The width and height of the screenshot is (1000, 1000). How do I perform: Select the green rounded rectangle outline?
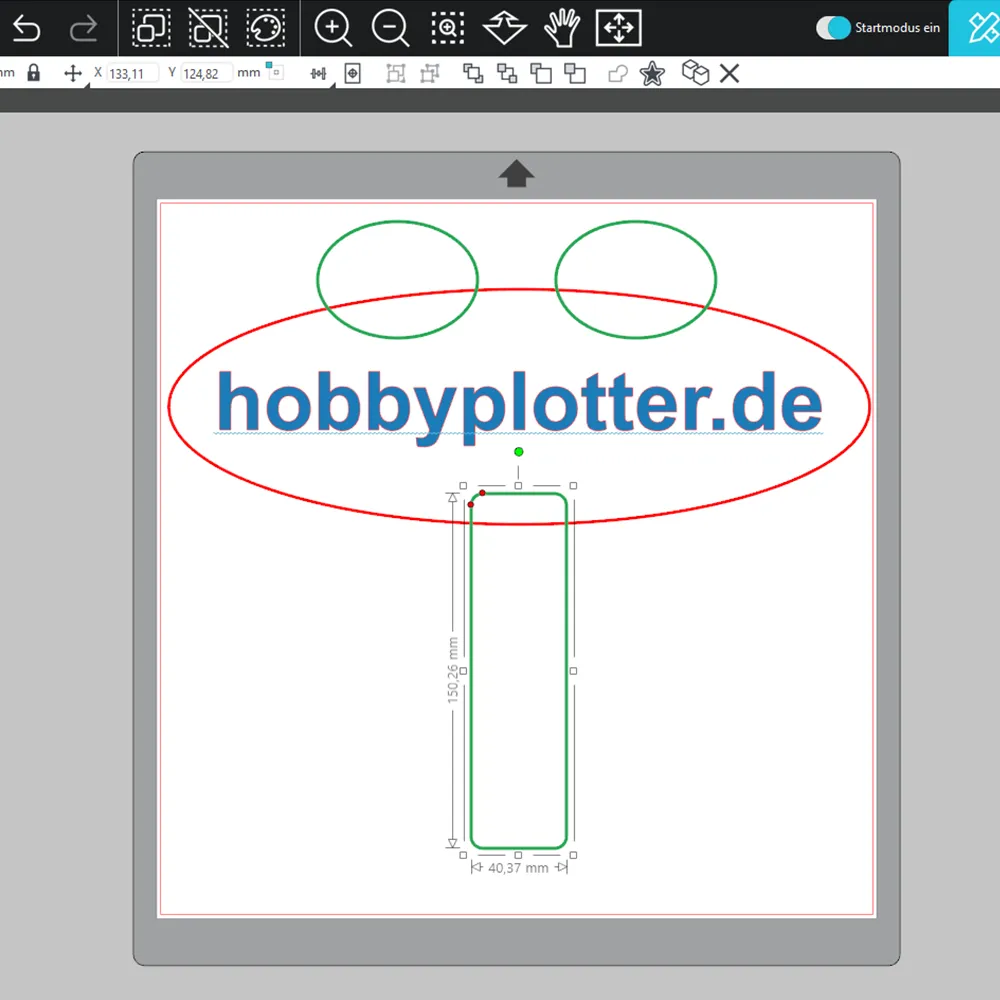[x=567, y=670]
